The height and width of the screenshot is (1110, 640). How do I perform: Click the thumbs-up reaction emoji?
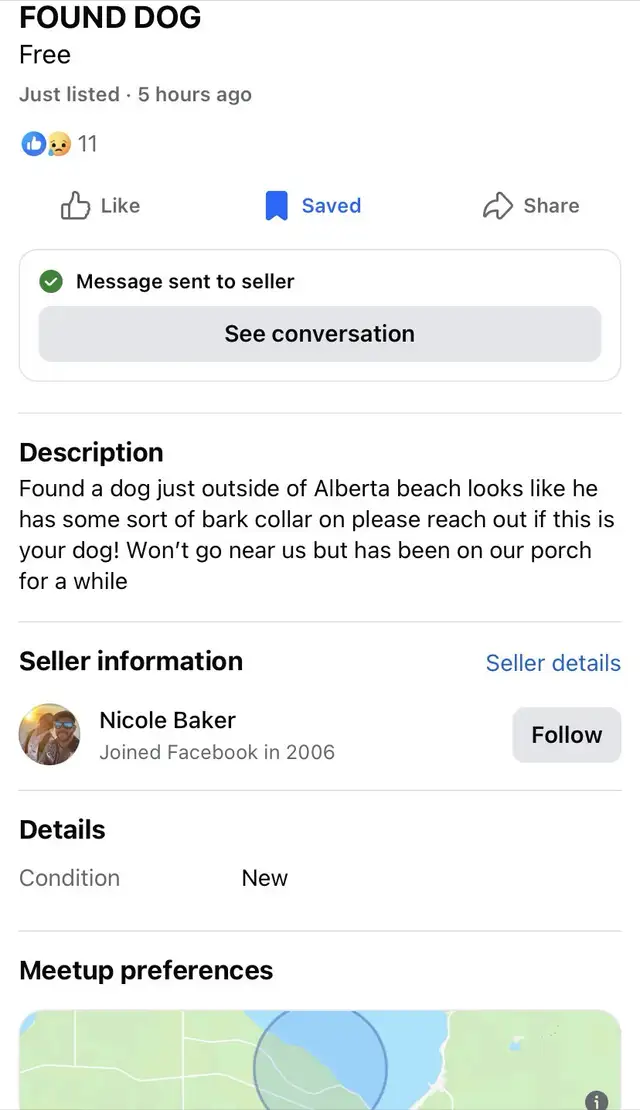(x=33, y=143)
